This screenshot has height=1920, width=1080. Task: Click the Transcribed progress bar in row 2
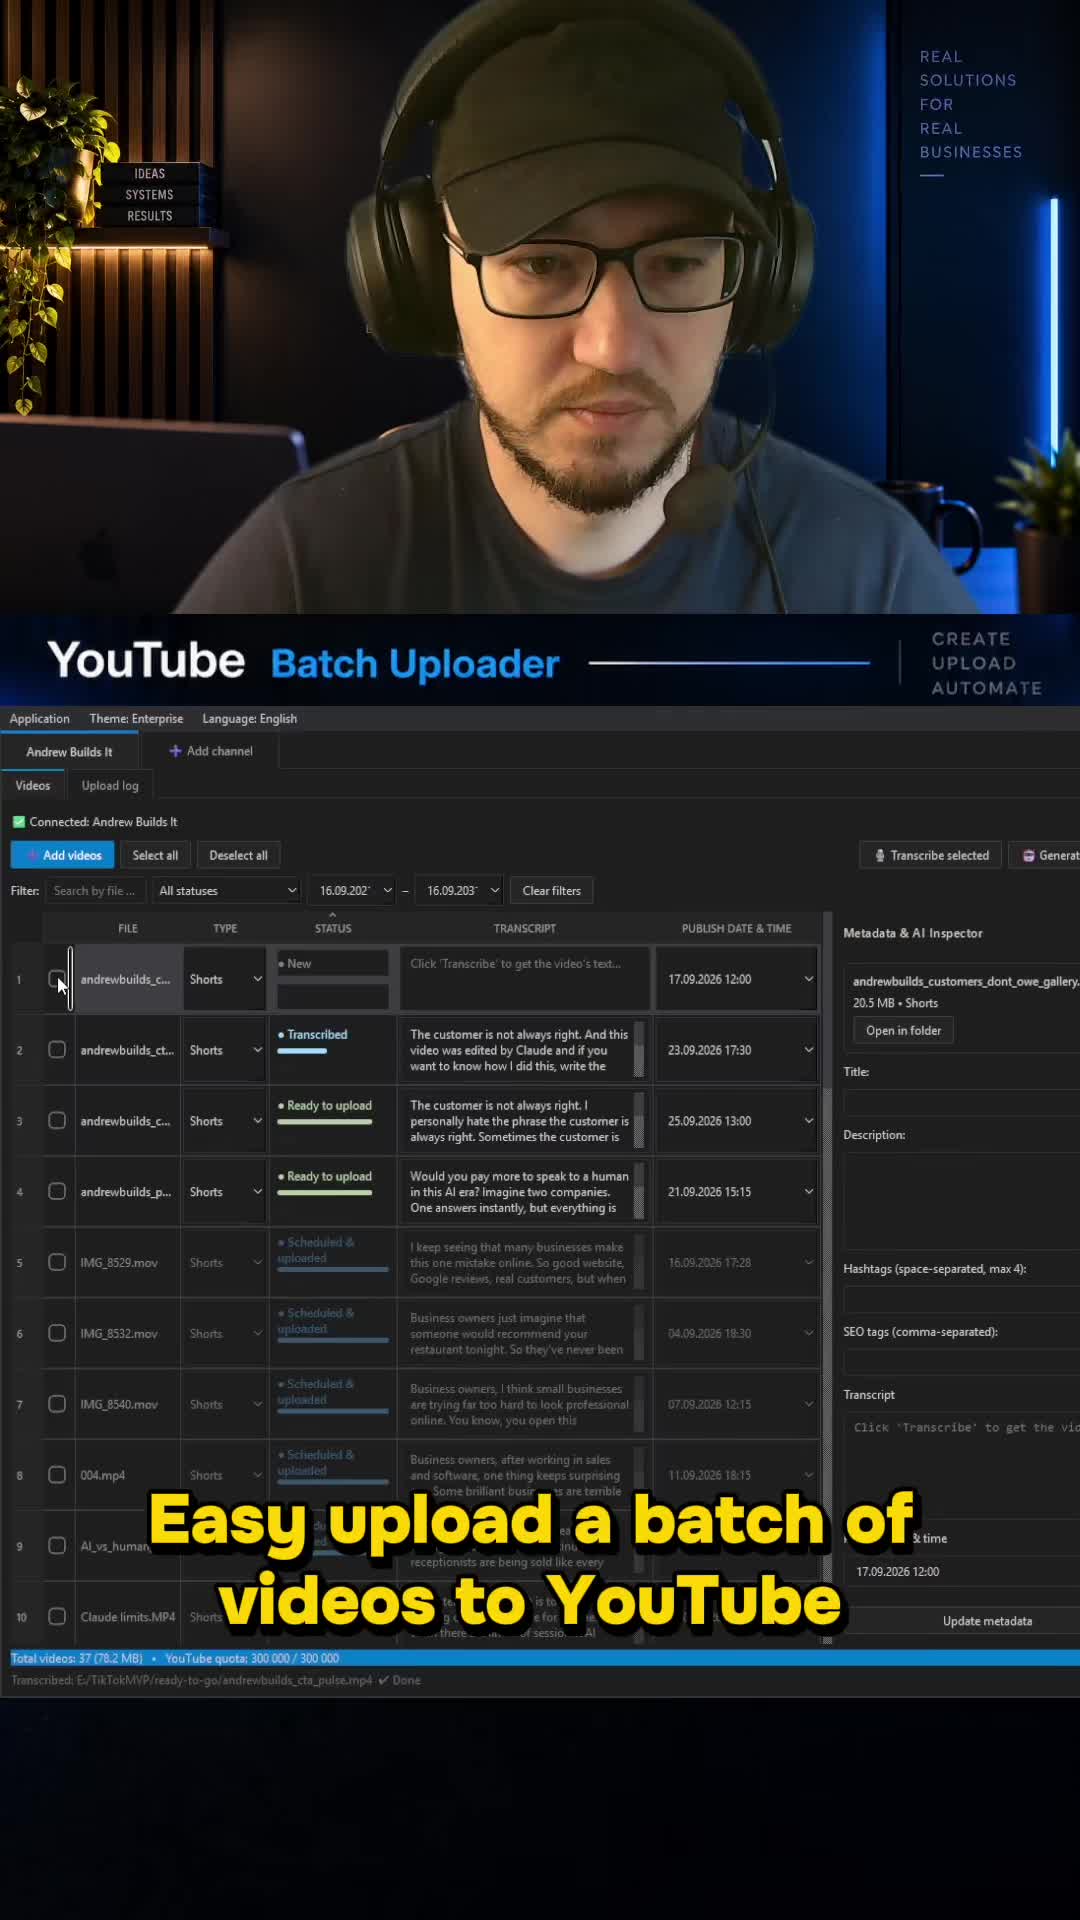click(302, 1051)
